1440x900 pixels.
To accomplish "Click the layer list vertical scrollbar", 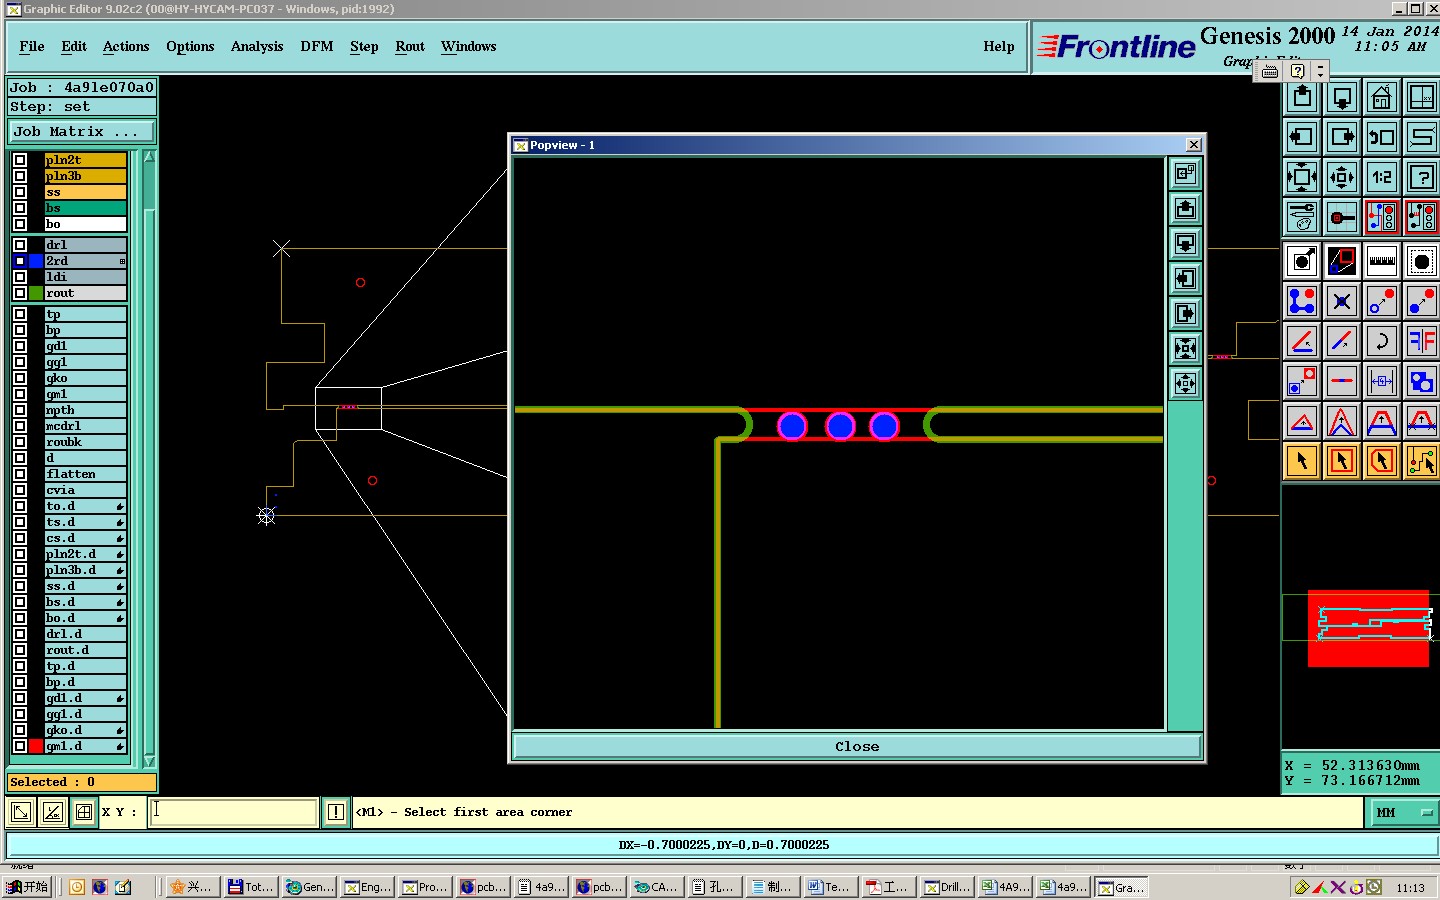I will point(149,458).
